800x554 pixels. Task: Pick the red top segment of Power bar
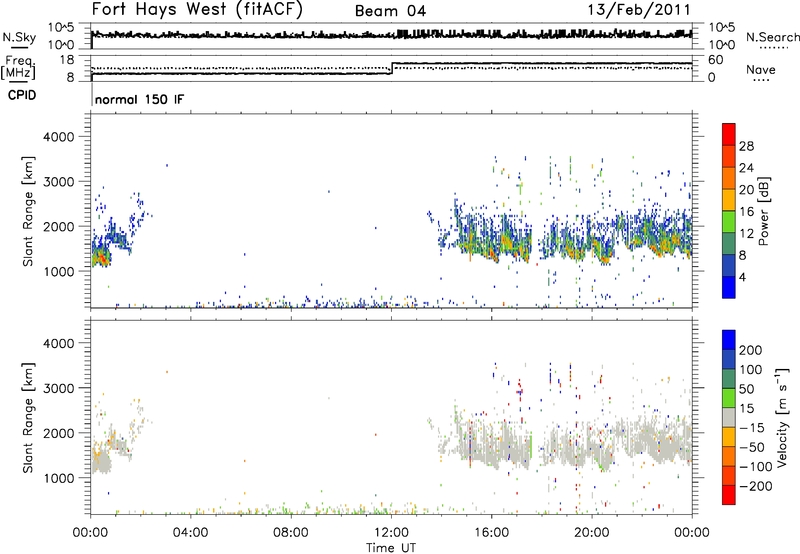point(729,134)
